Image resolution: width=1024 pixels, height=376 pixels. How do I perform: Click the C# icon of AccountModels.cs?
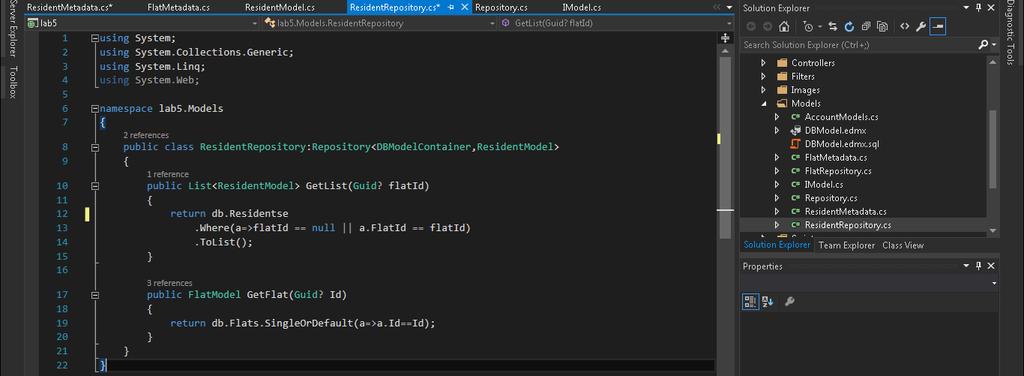(795, 117)
